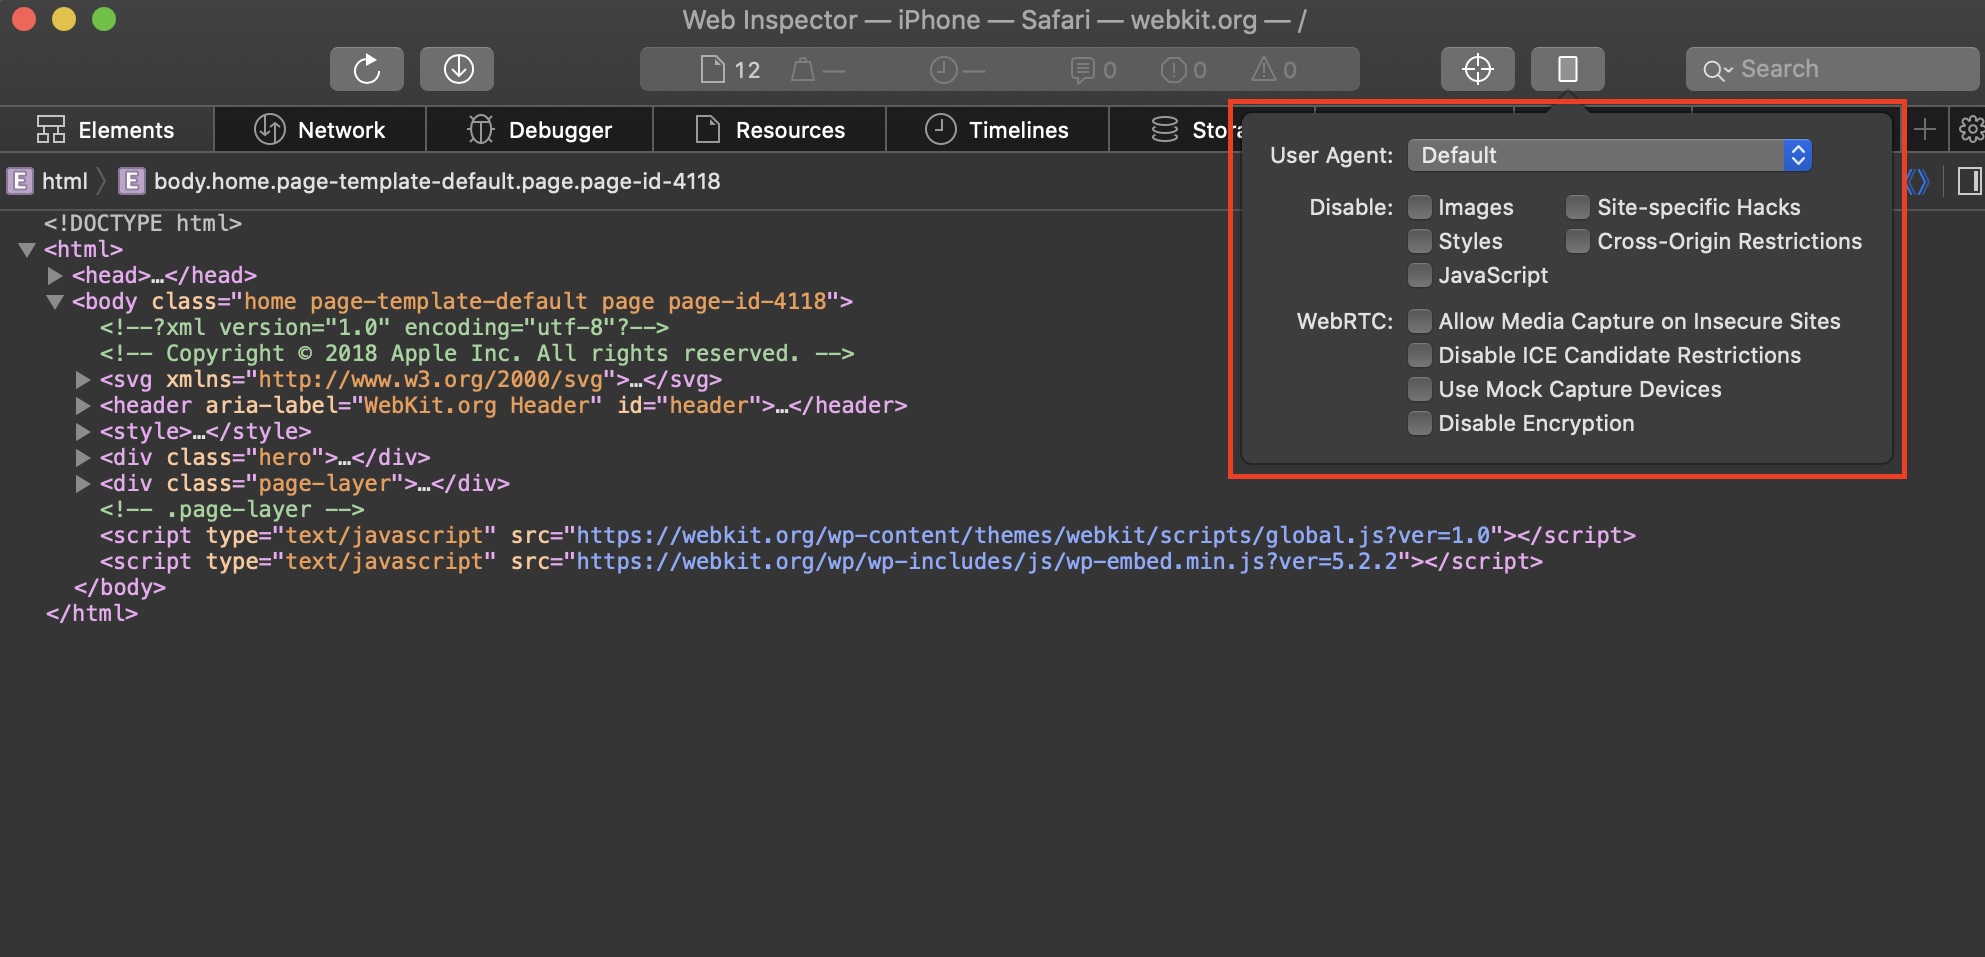This screenshot has width=1985, height=957.
Task: Toggle Cross-Origin Restrictions checkbox
Action: pyautogui.click(x=1577, y=241)
